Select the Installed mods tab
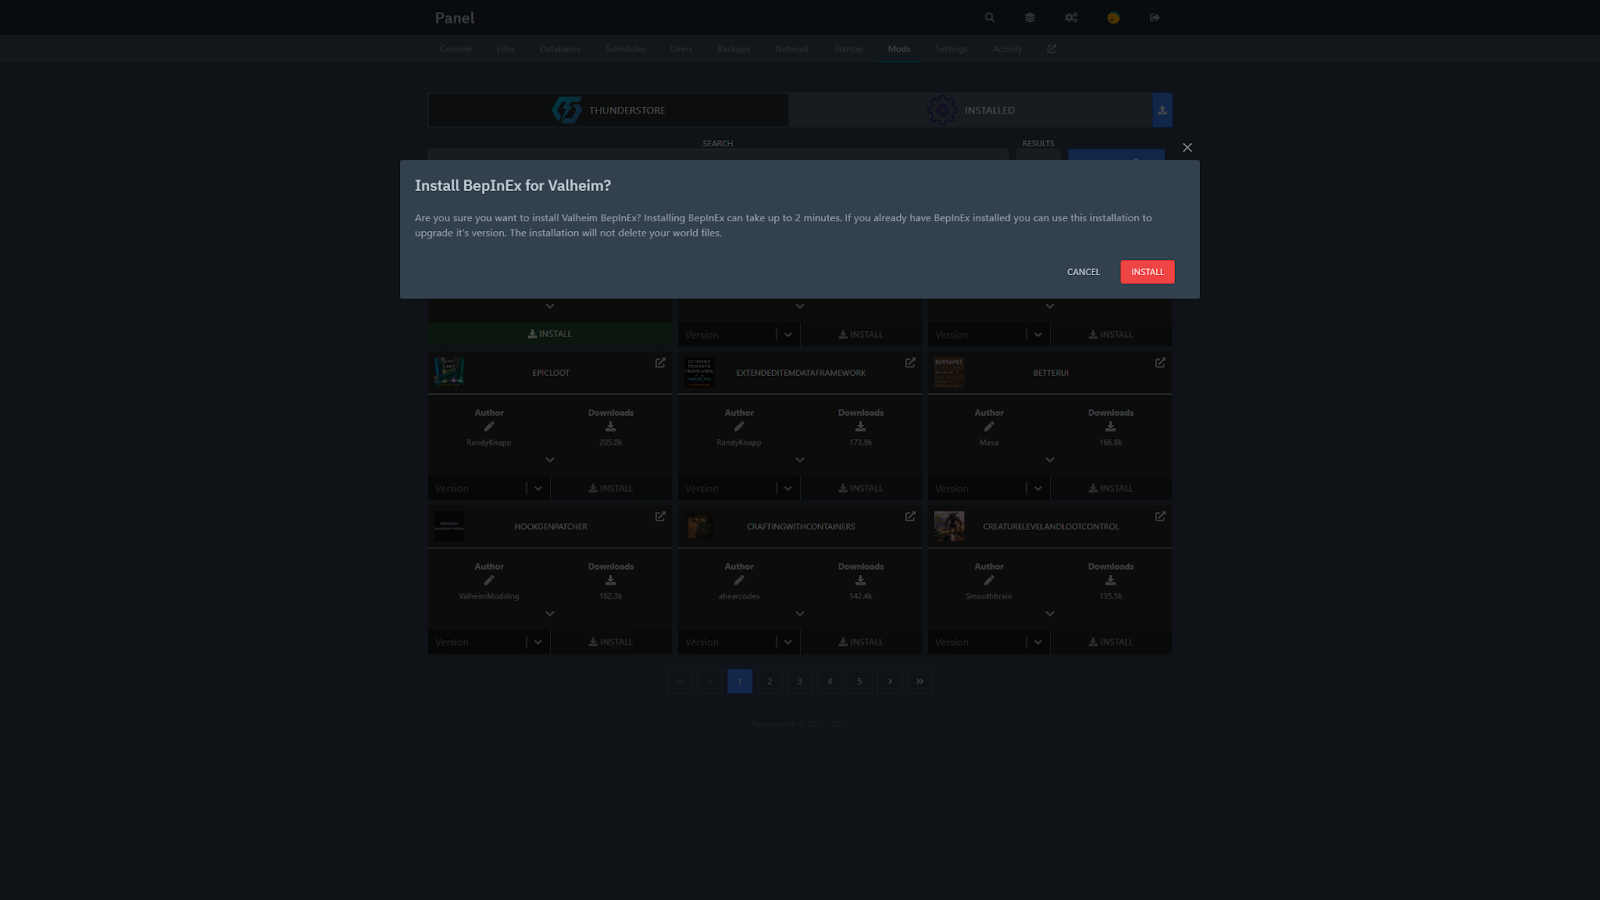Viewport: 1600px width, 900px height. [x=970, y=110]
